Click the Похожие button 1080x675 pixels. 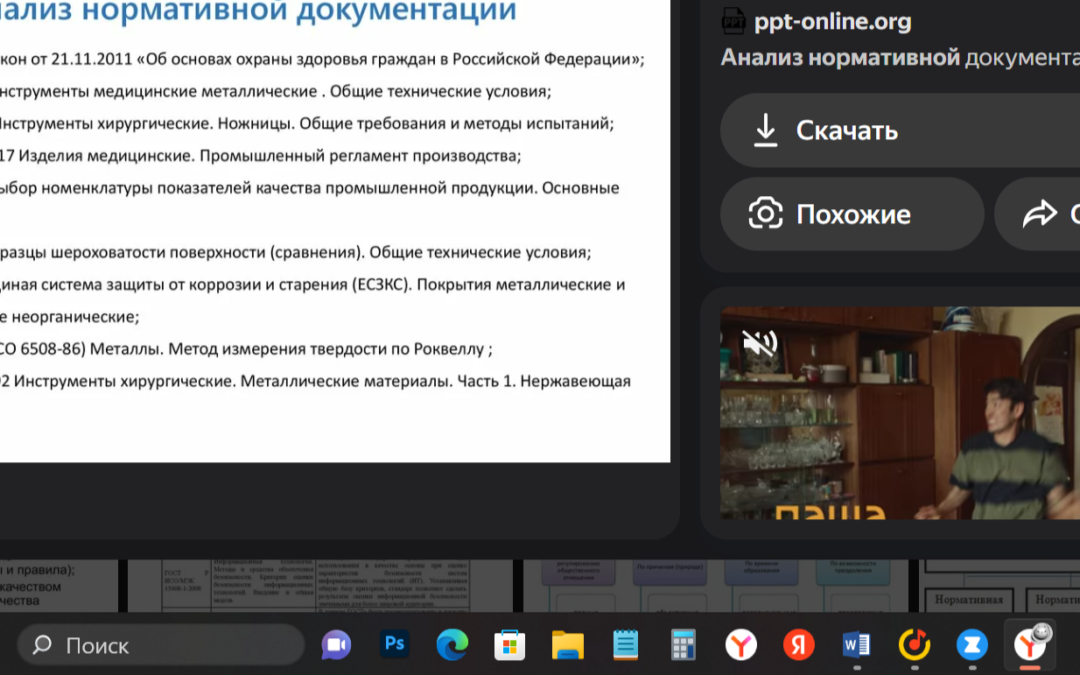[852, 214]
